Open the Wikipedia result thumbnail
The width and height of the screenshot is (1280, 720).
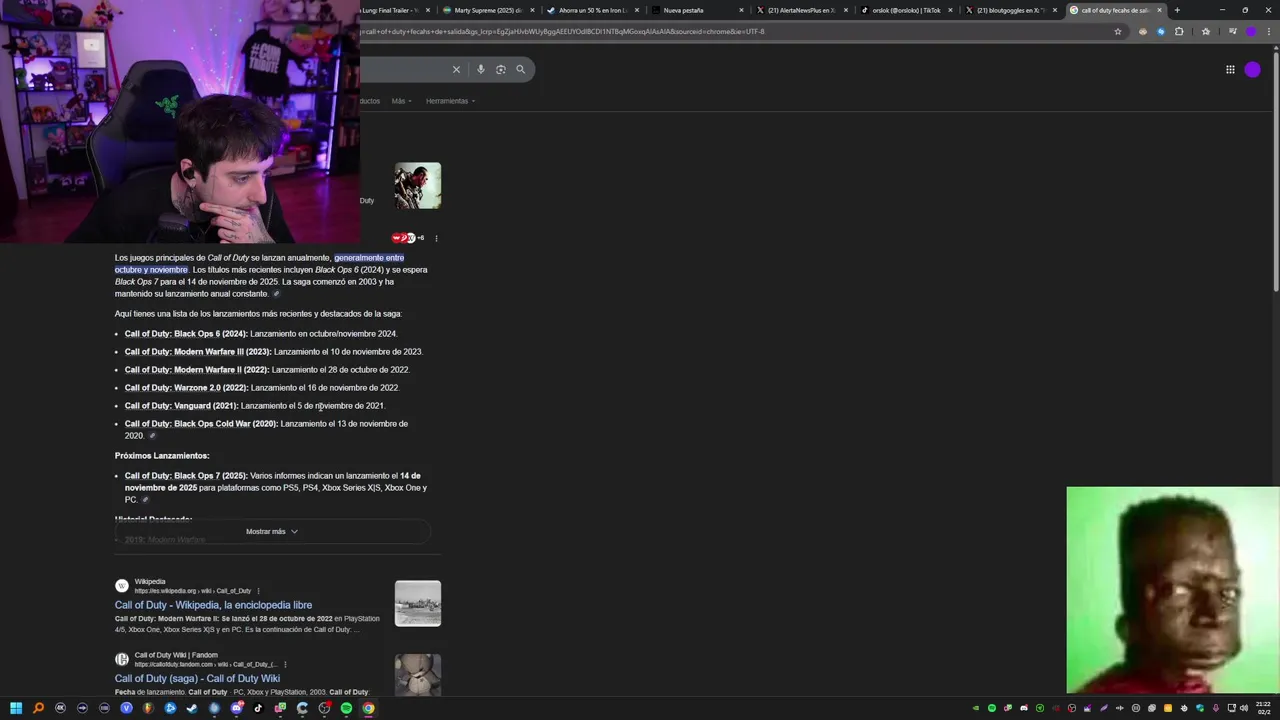pos(418,604)
